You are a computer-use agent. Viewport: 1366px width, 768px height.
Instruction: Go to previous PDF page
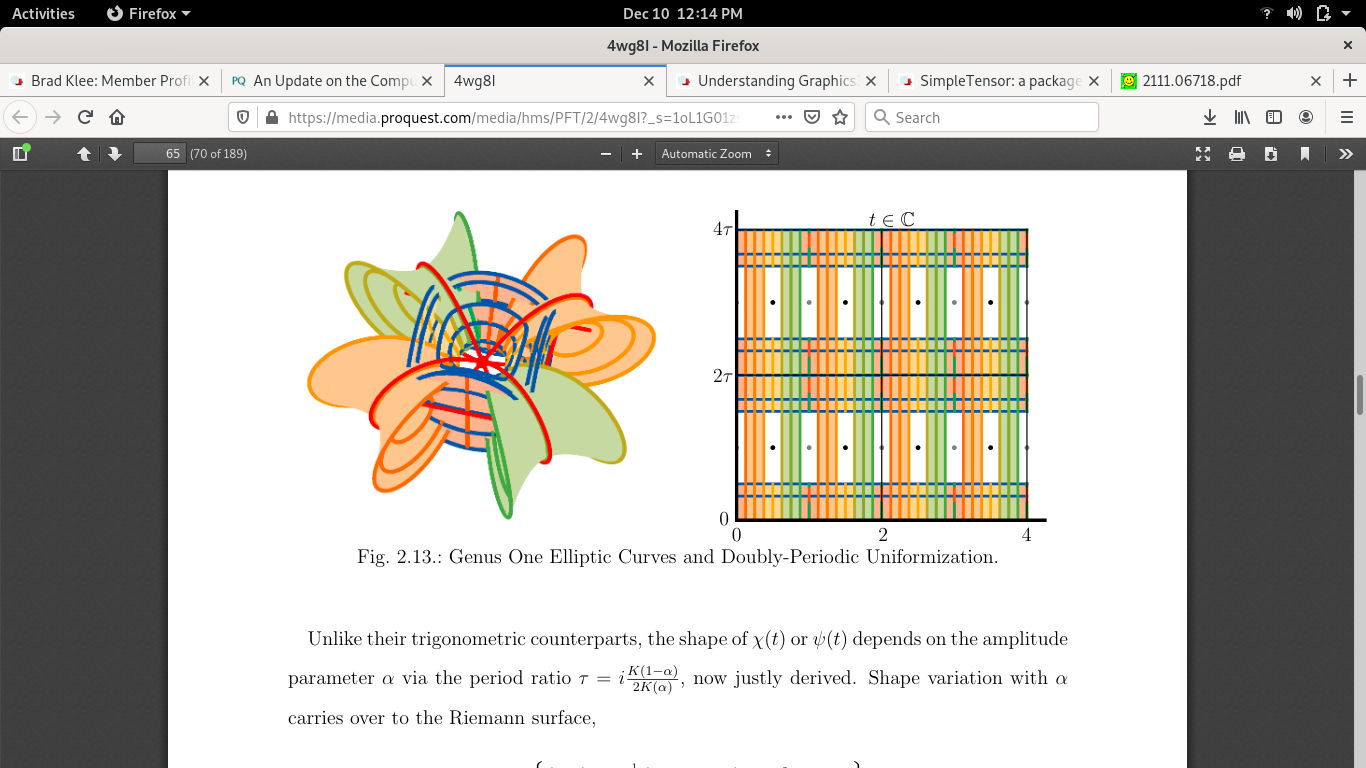[x=84, y=153]
